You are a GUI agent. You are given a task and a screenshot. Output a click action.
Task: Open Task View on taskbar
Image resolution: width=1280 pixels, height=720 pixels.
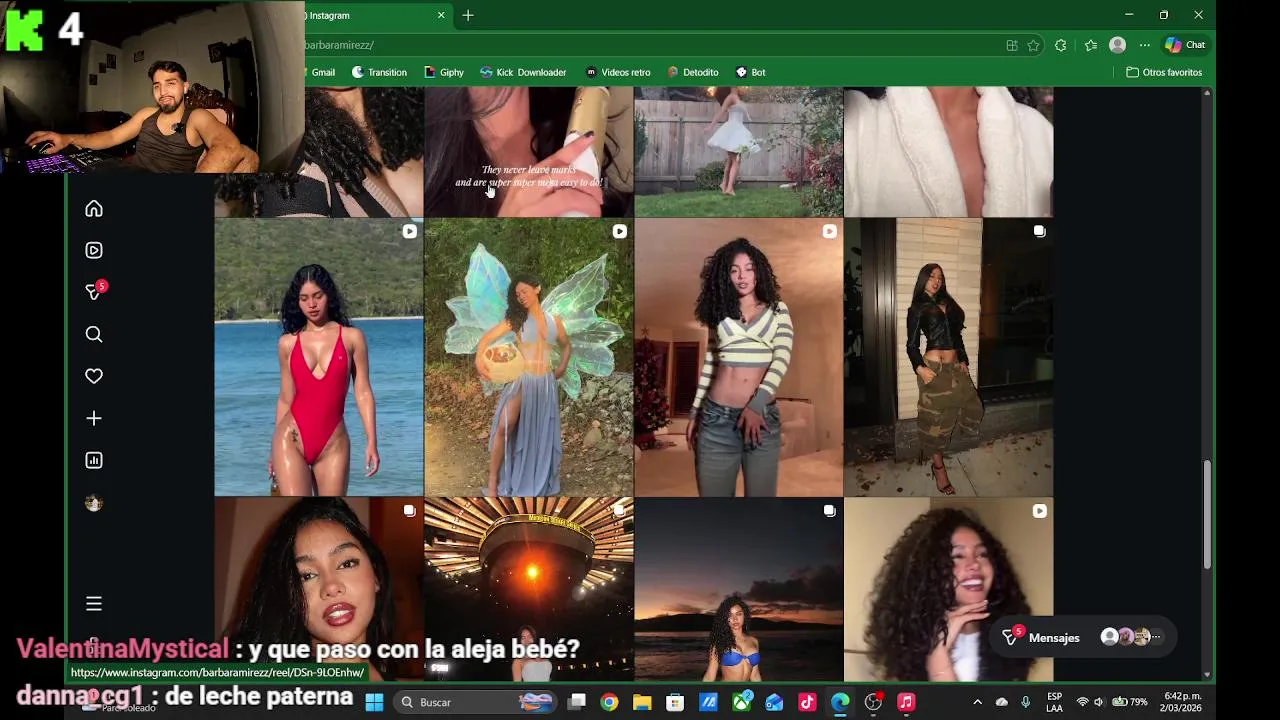tap(577, 702)
